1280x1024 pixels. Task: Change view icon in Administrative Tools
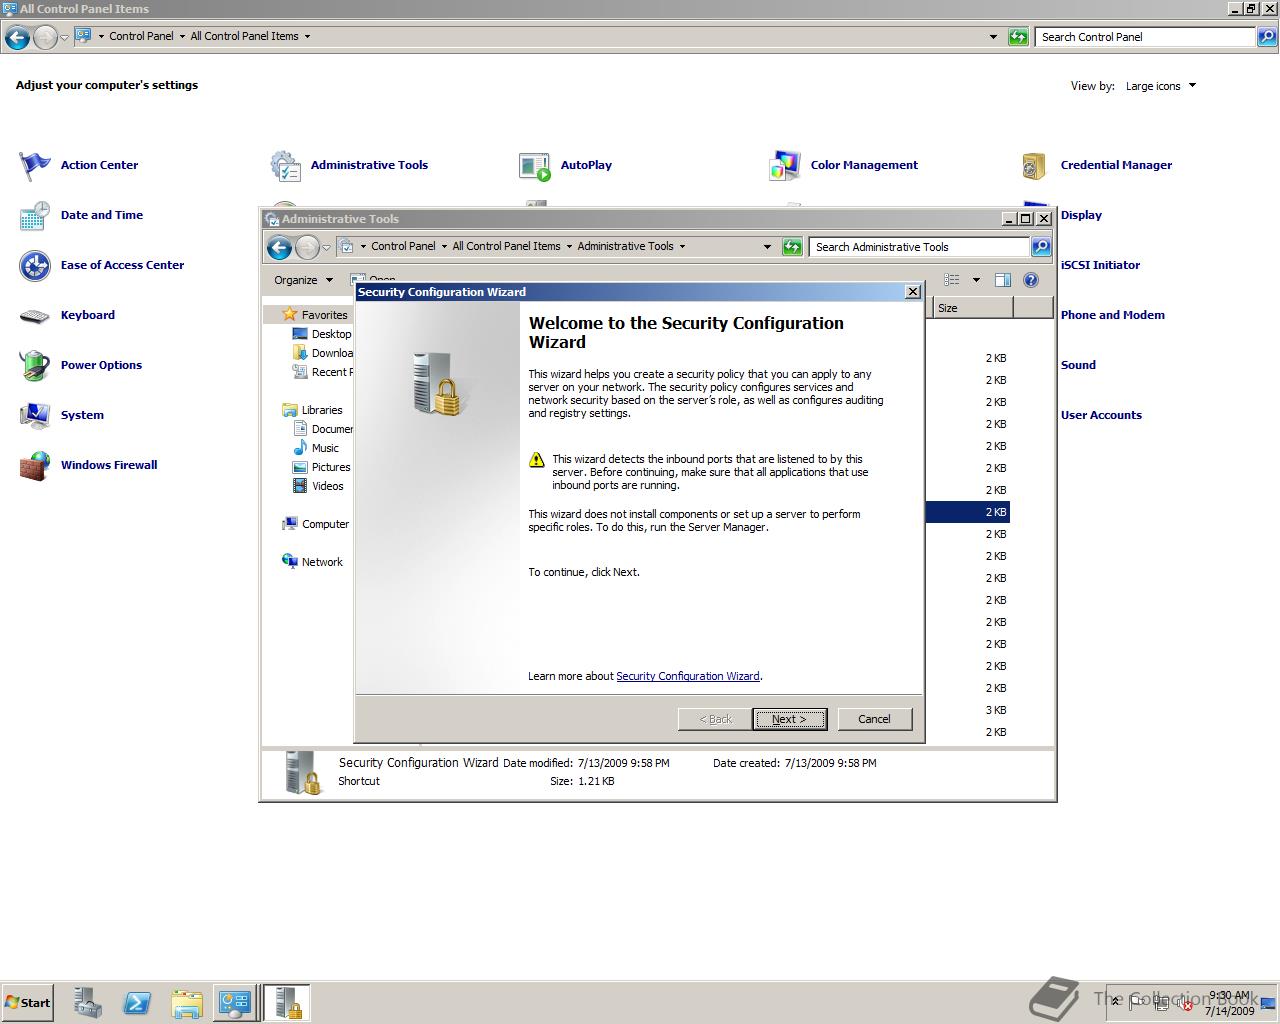tap(952, 280)
